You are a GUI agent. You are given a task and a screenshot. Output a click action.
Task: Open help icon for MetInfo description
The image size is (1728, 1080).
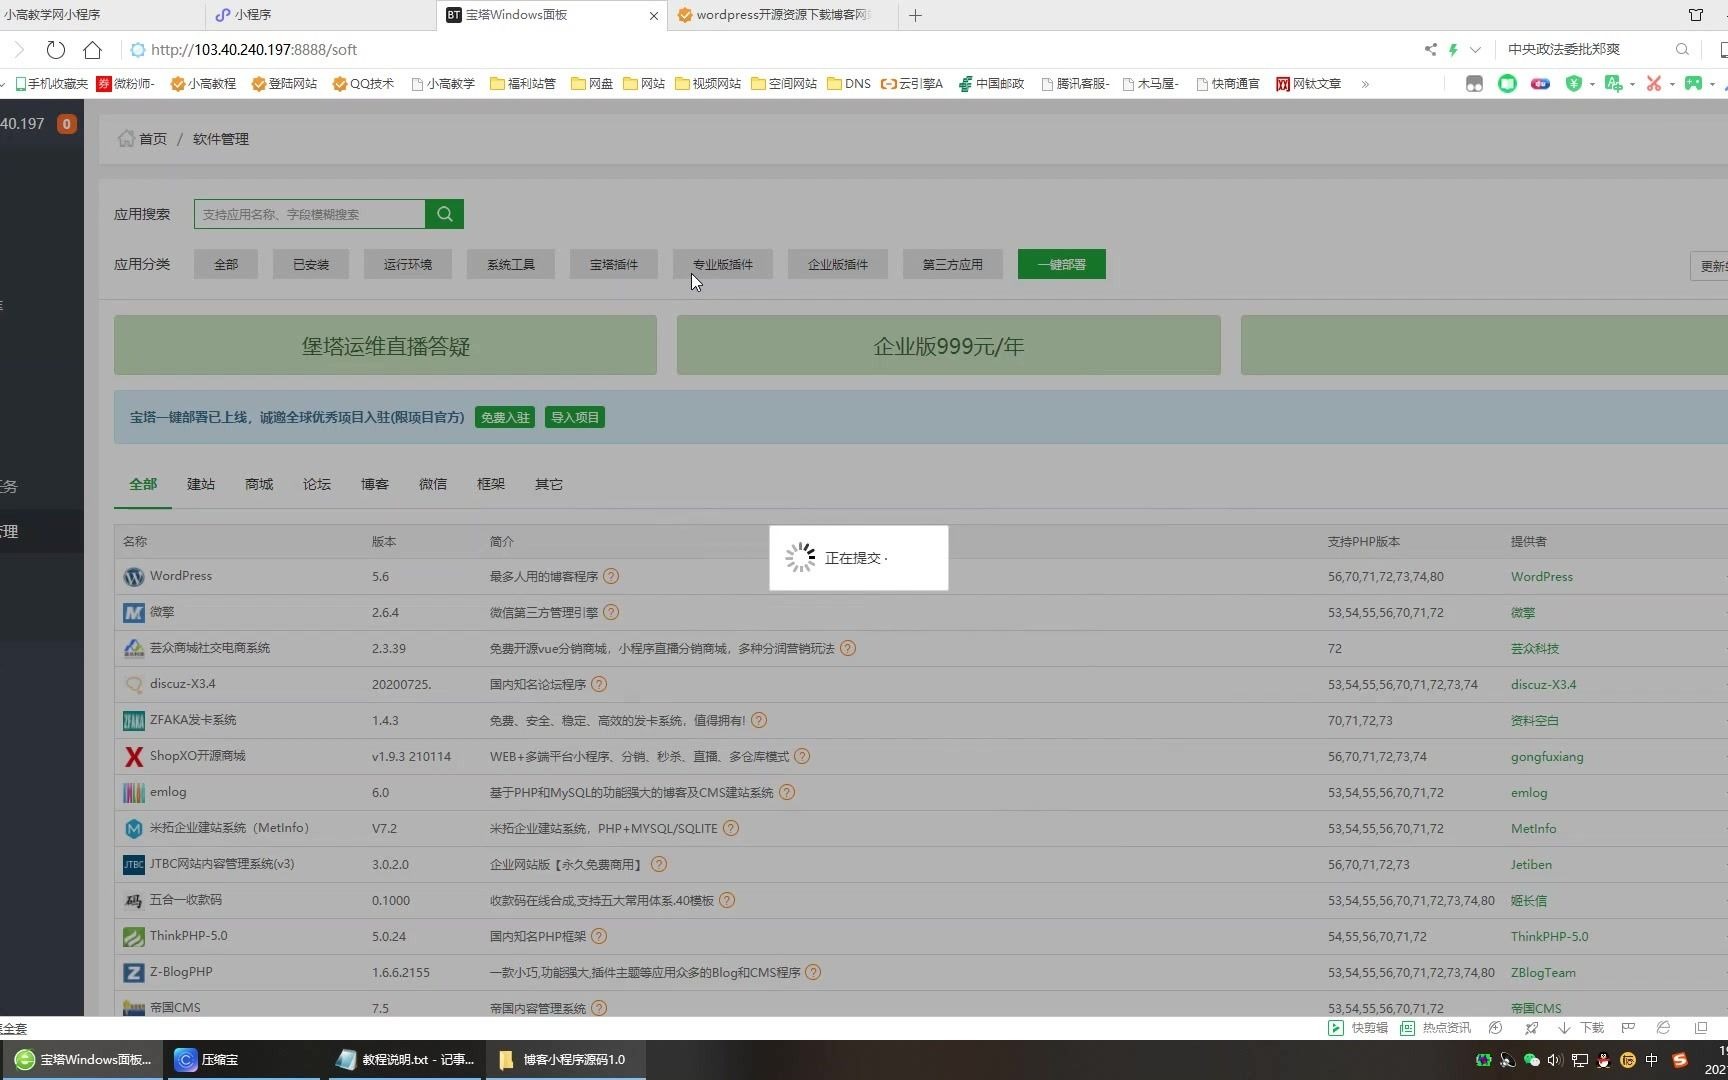tap(731, 828)
